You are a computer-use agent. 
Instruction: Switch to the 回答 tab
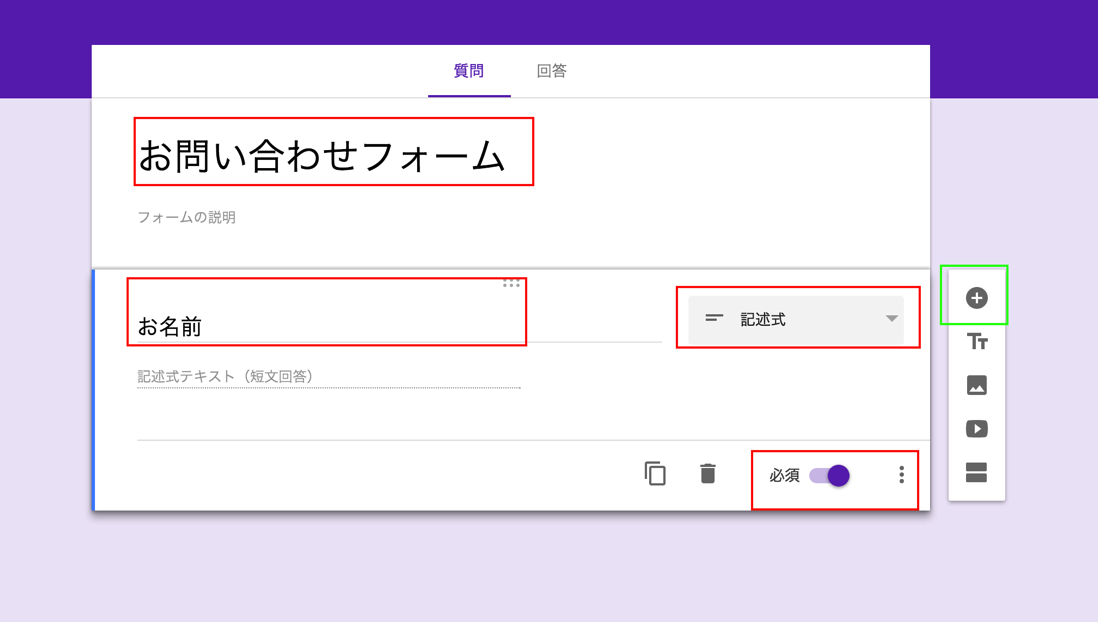tap(552, 71)
